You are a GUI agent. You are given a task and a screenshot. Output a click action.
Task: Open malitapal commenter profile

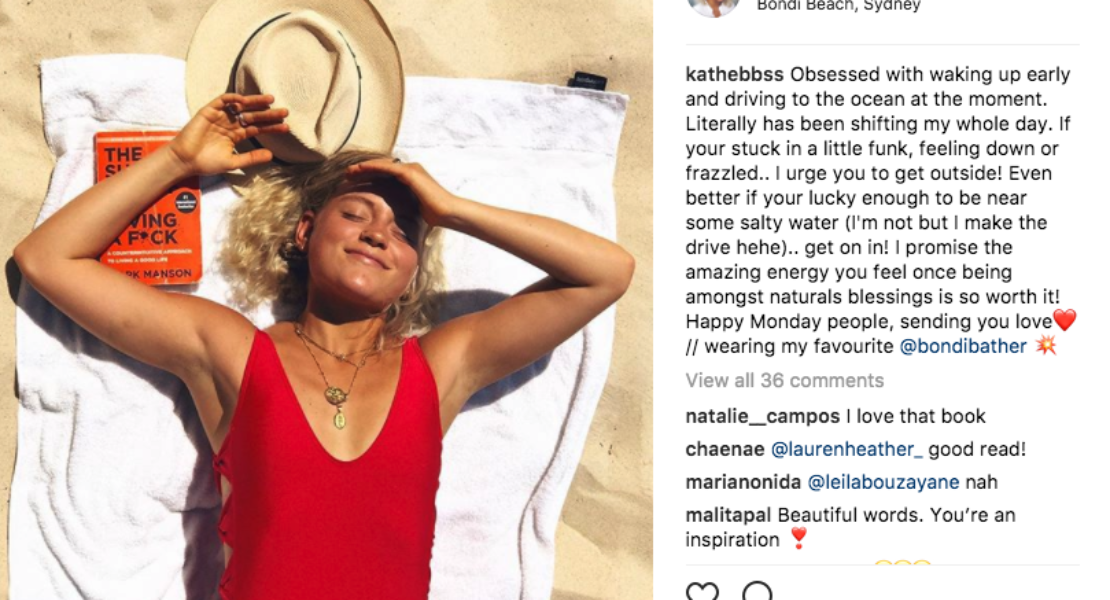(728, 515)
